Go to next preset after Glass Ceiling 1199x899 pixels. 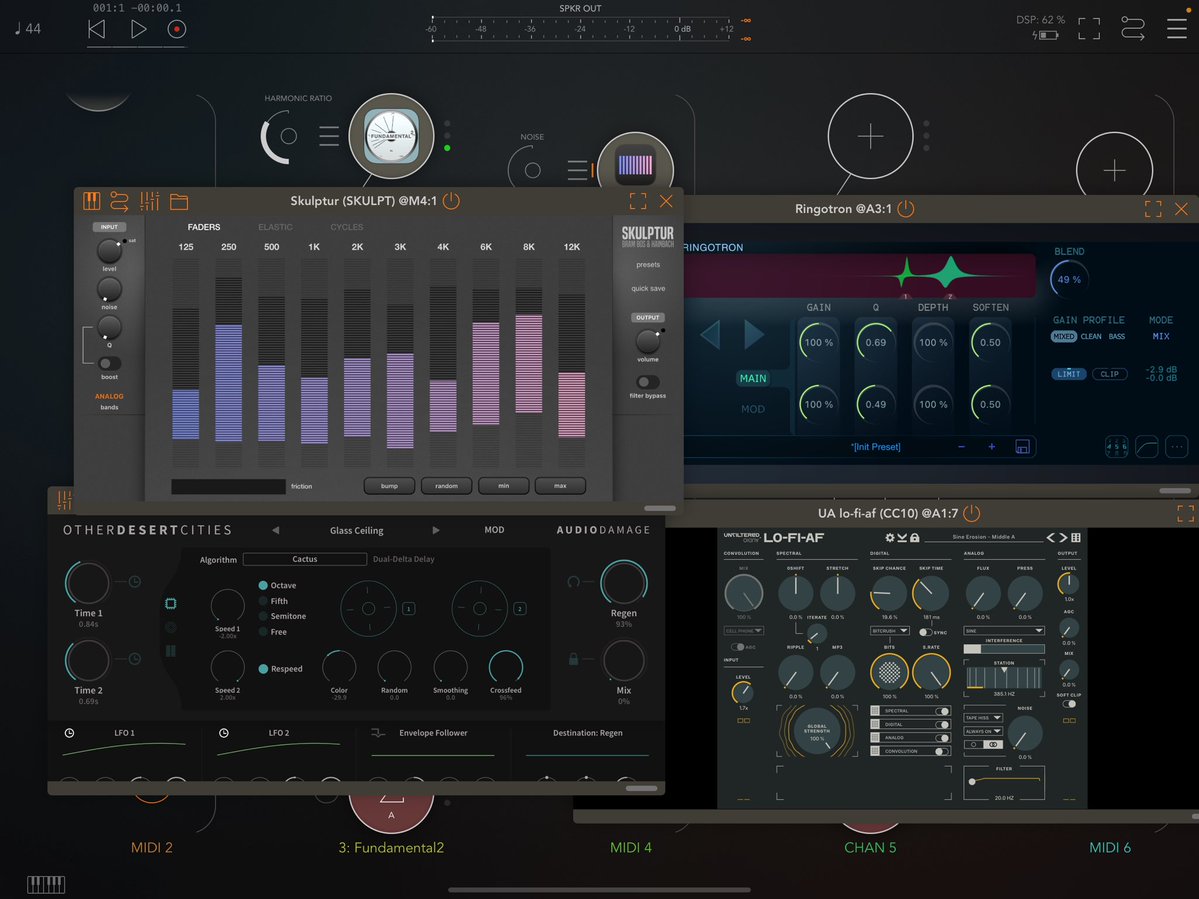[x=436, y=530]
